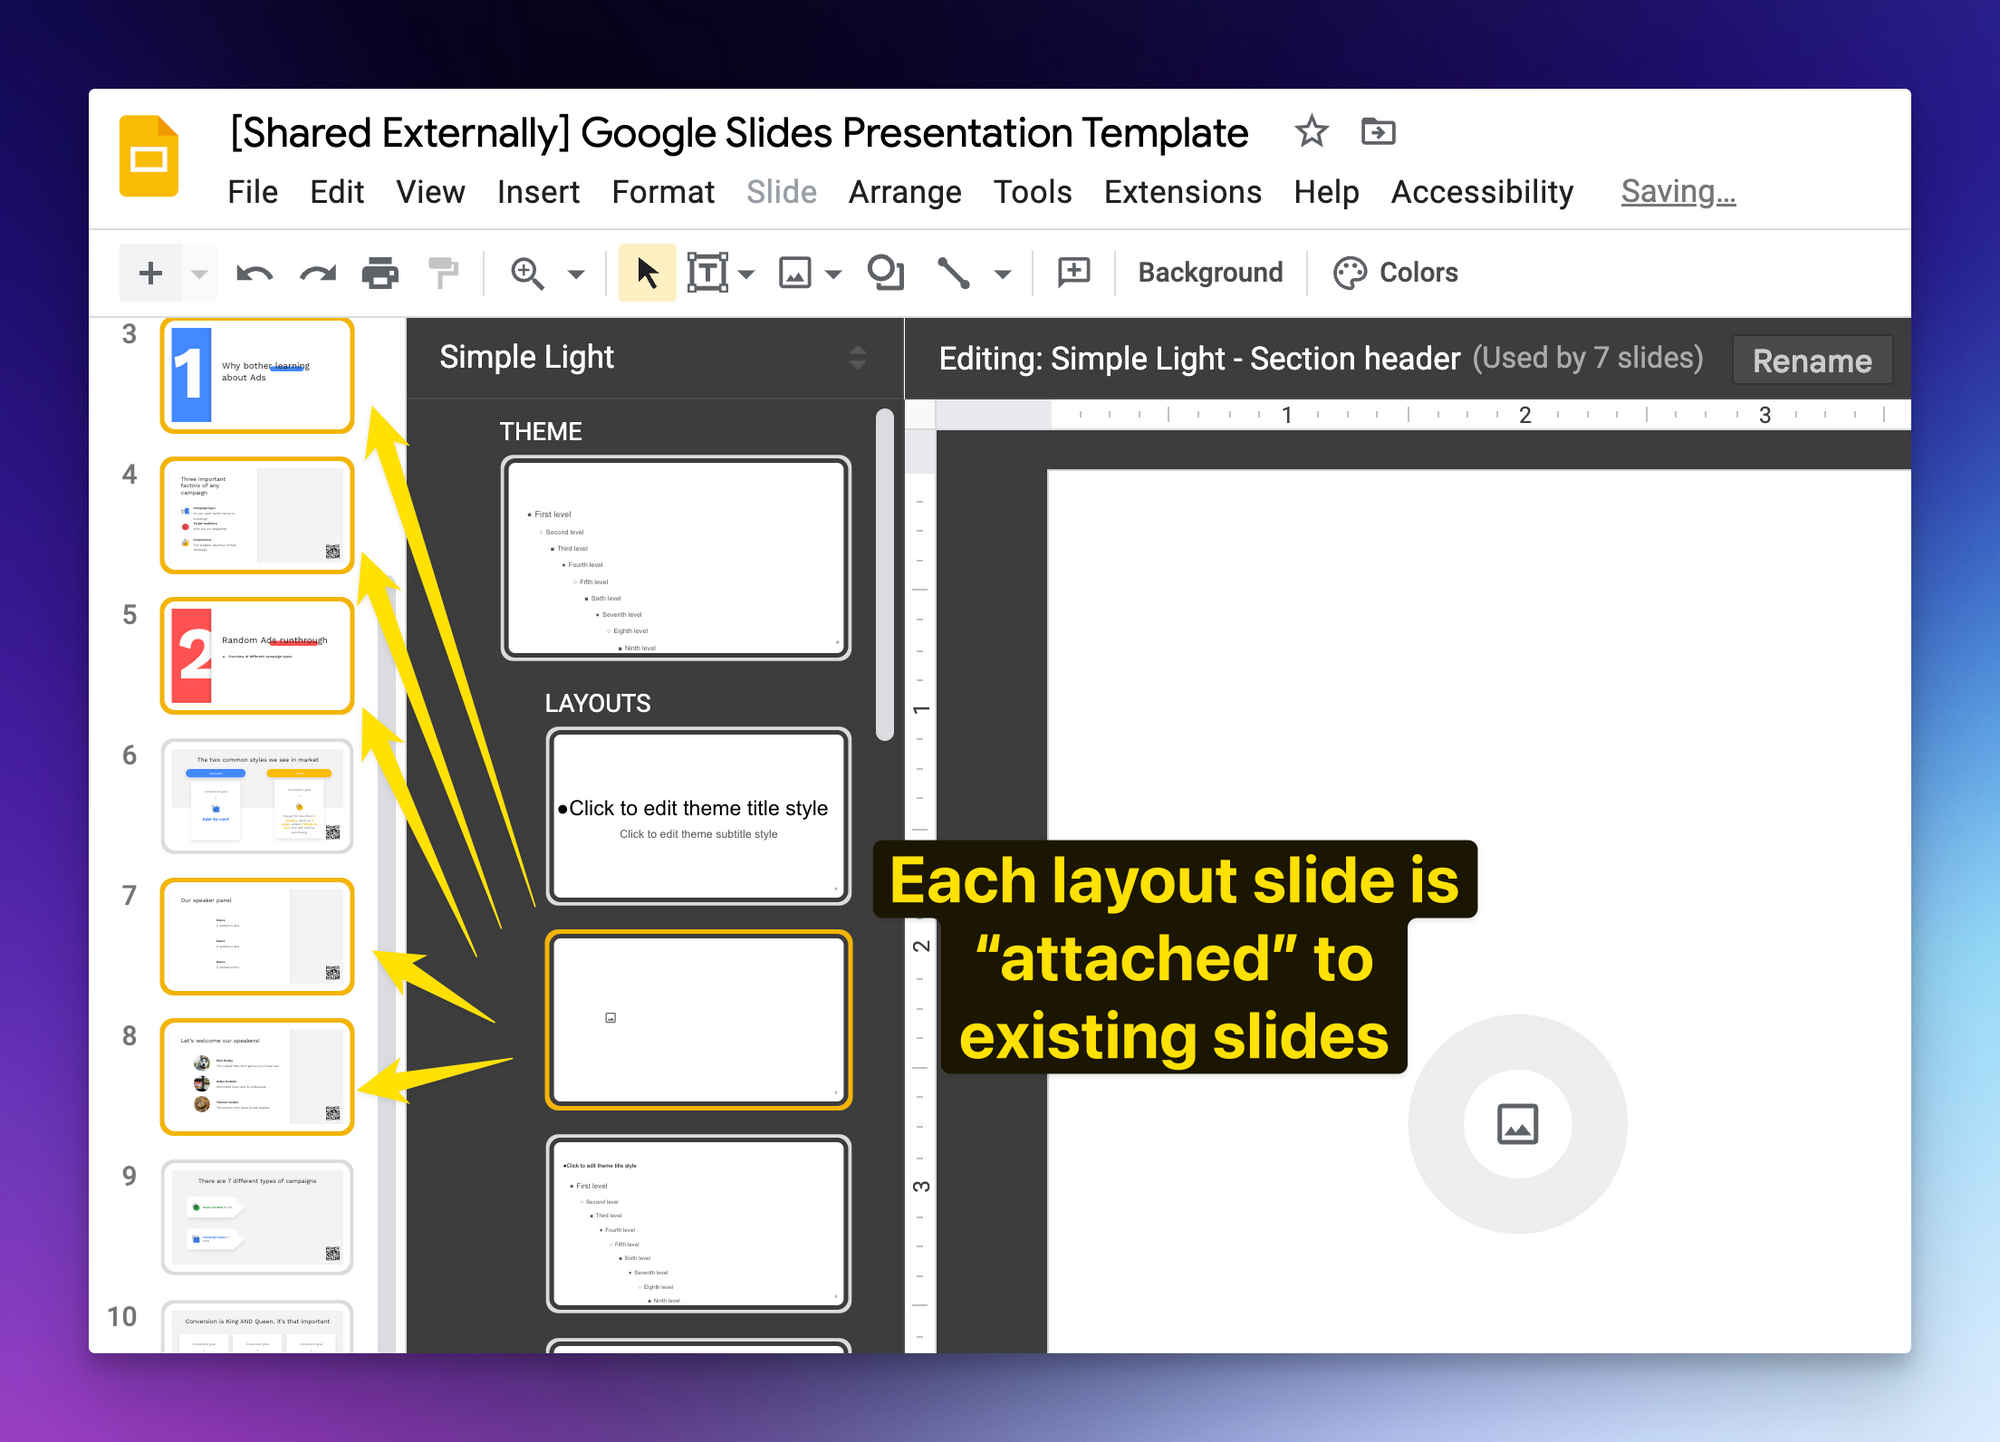Click the Background button

pos(1210,273)
